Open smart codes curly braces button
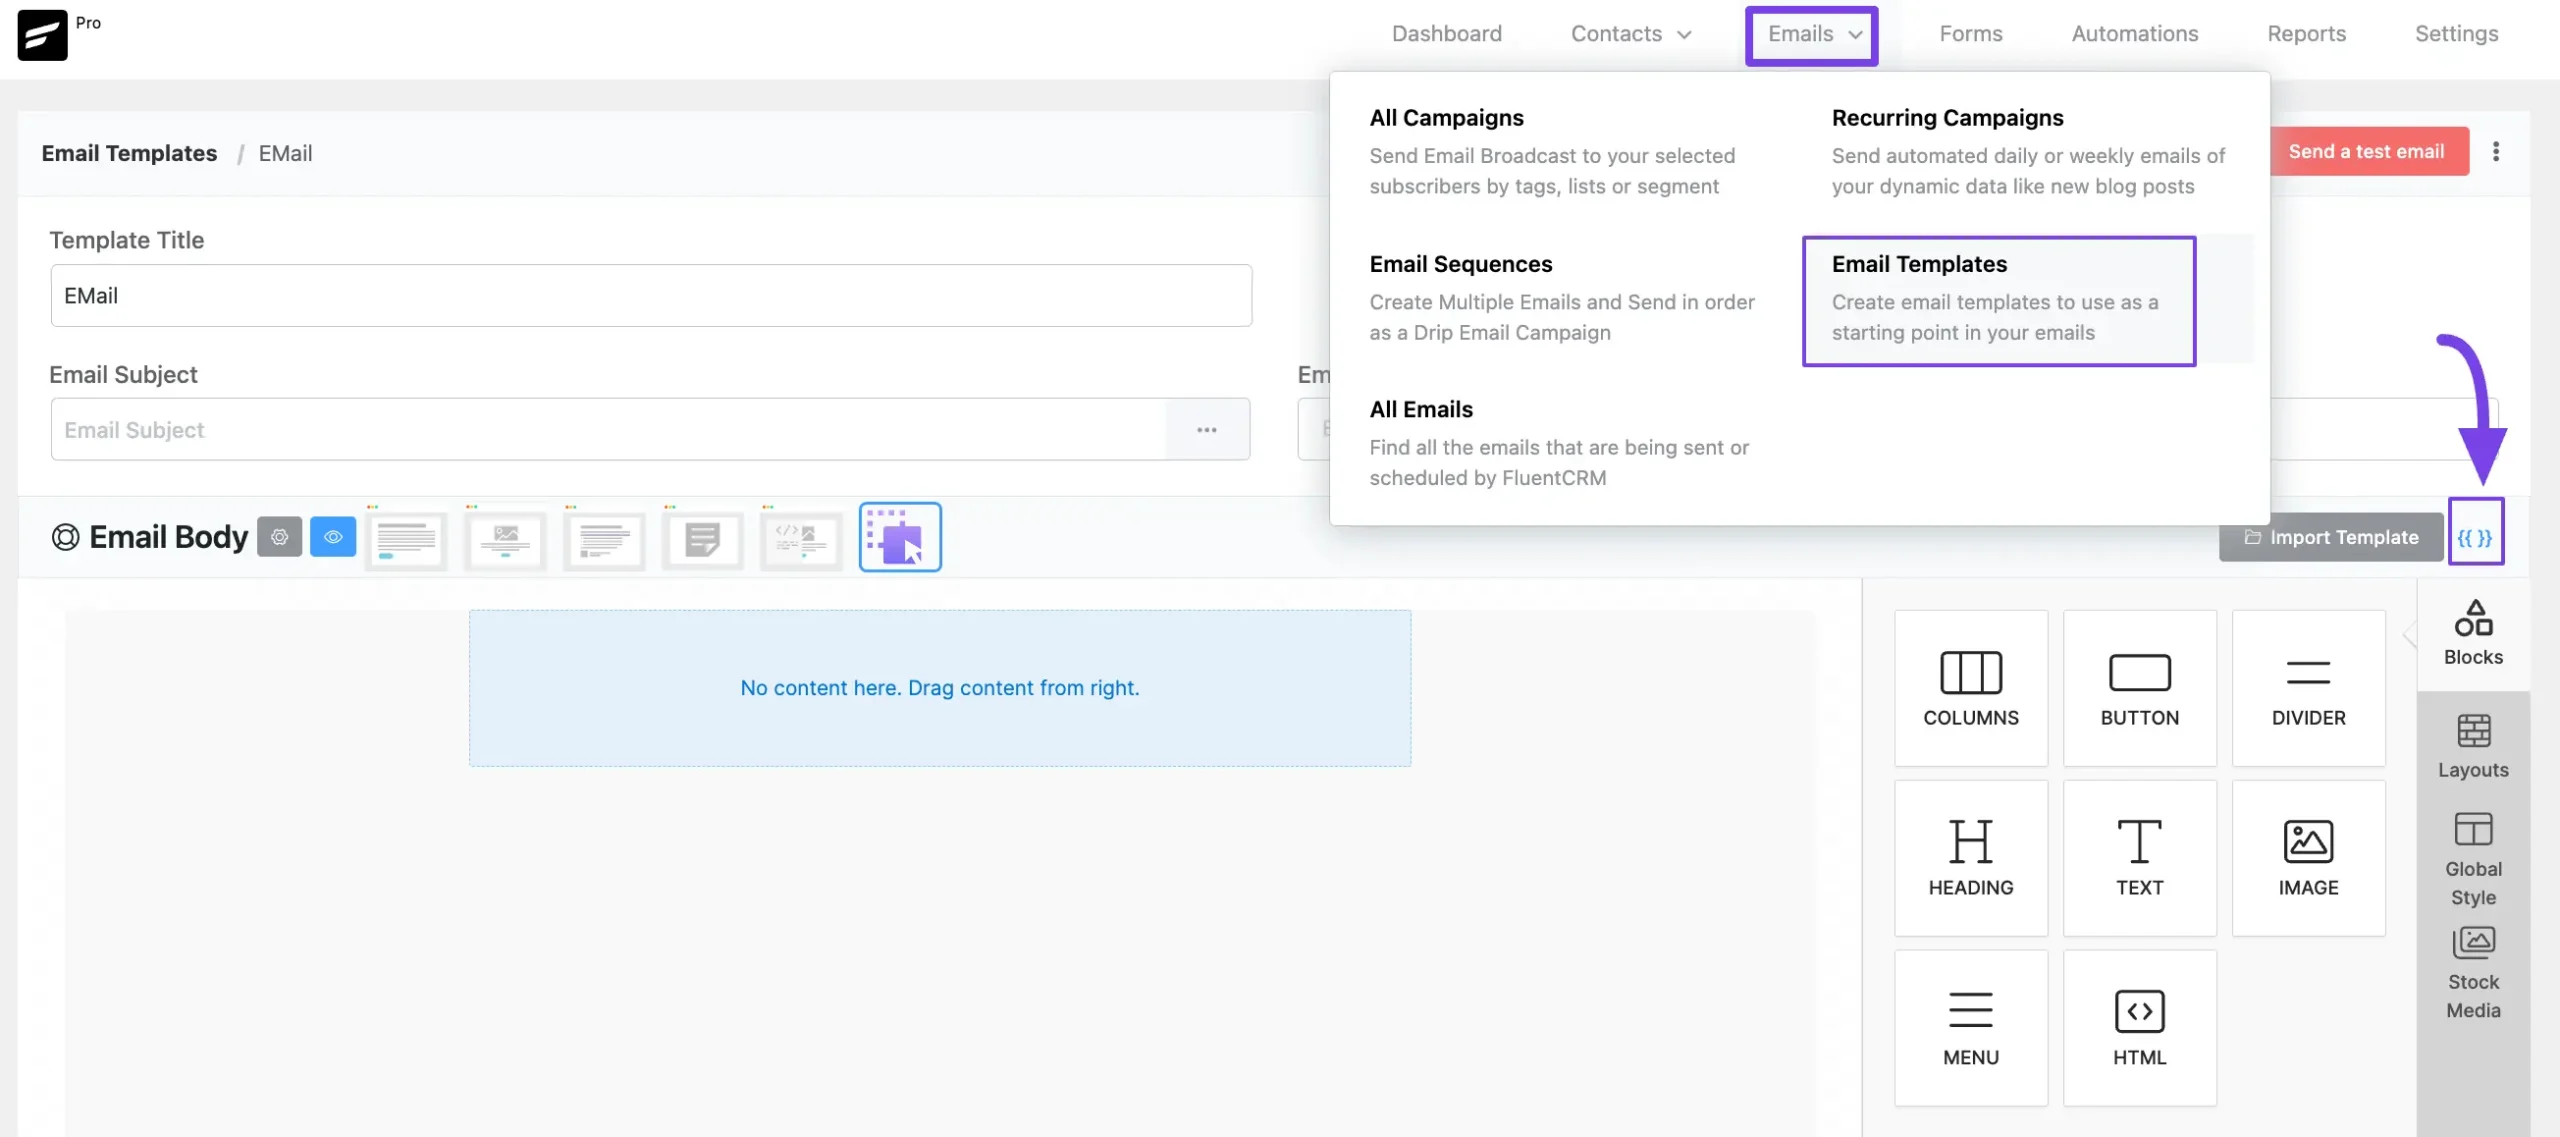2560x1137 pixels. point(2475,537)
